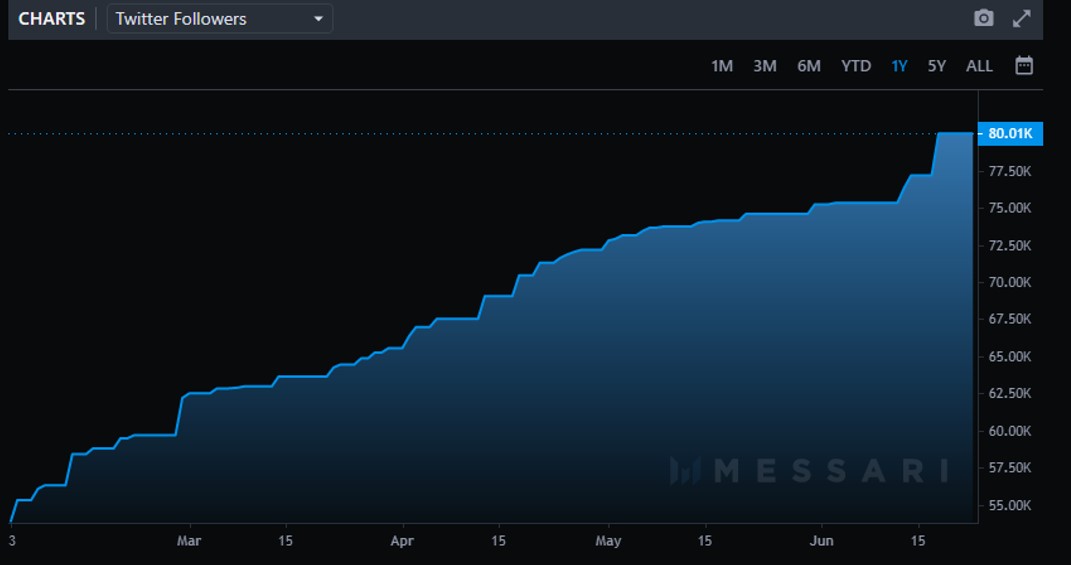This screenshot has width=1071, height=565.
Task: Click the CHARTS panel heading
Action: [52, 19]
